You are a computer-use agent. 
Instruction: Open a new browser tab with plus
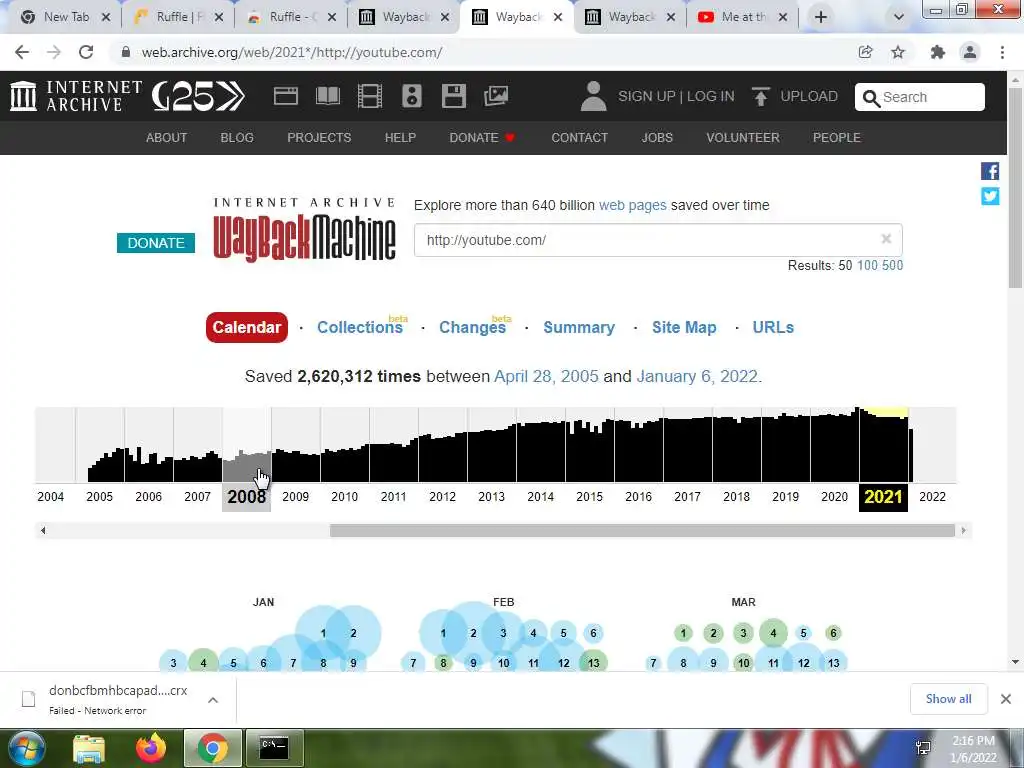click(821, 17)
